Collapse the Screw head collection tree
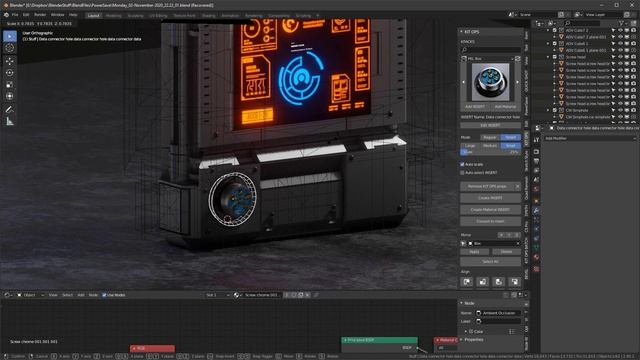640x360 pixels. [549, 57]
